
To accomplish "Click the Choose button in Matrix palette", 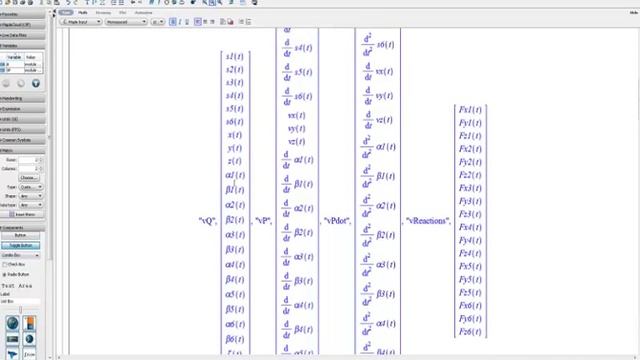I will [29, 178].
